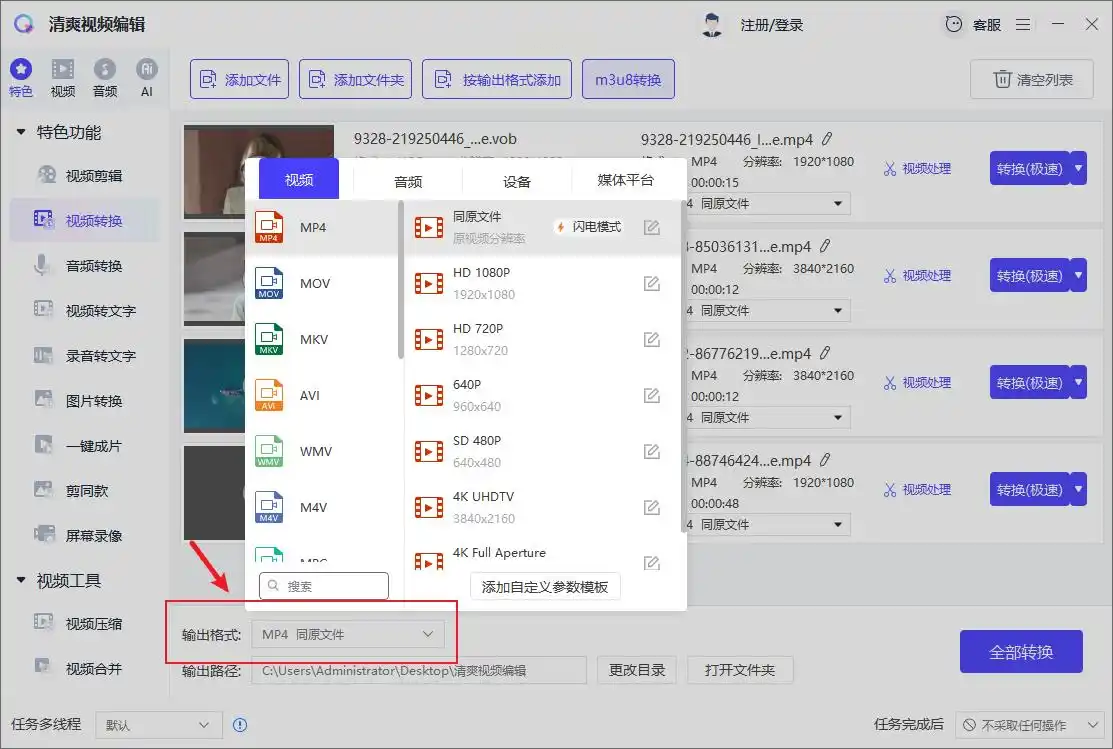Click edit icon beside HD 720P preset

(651, 340)
